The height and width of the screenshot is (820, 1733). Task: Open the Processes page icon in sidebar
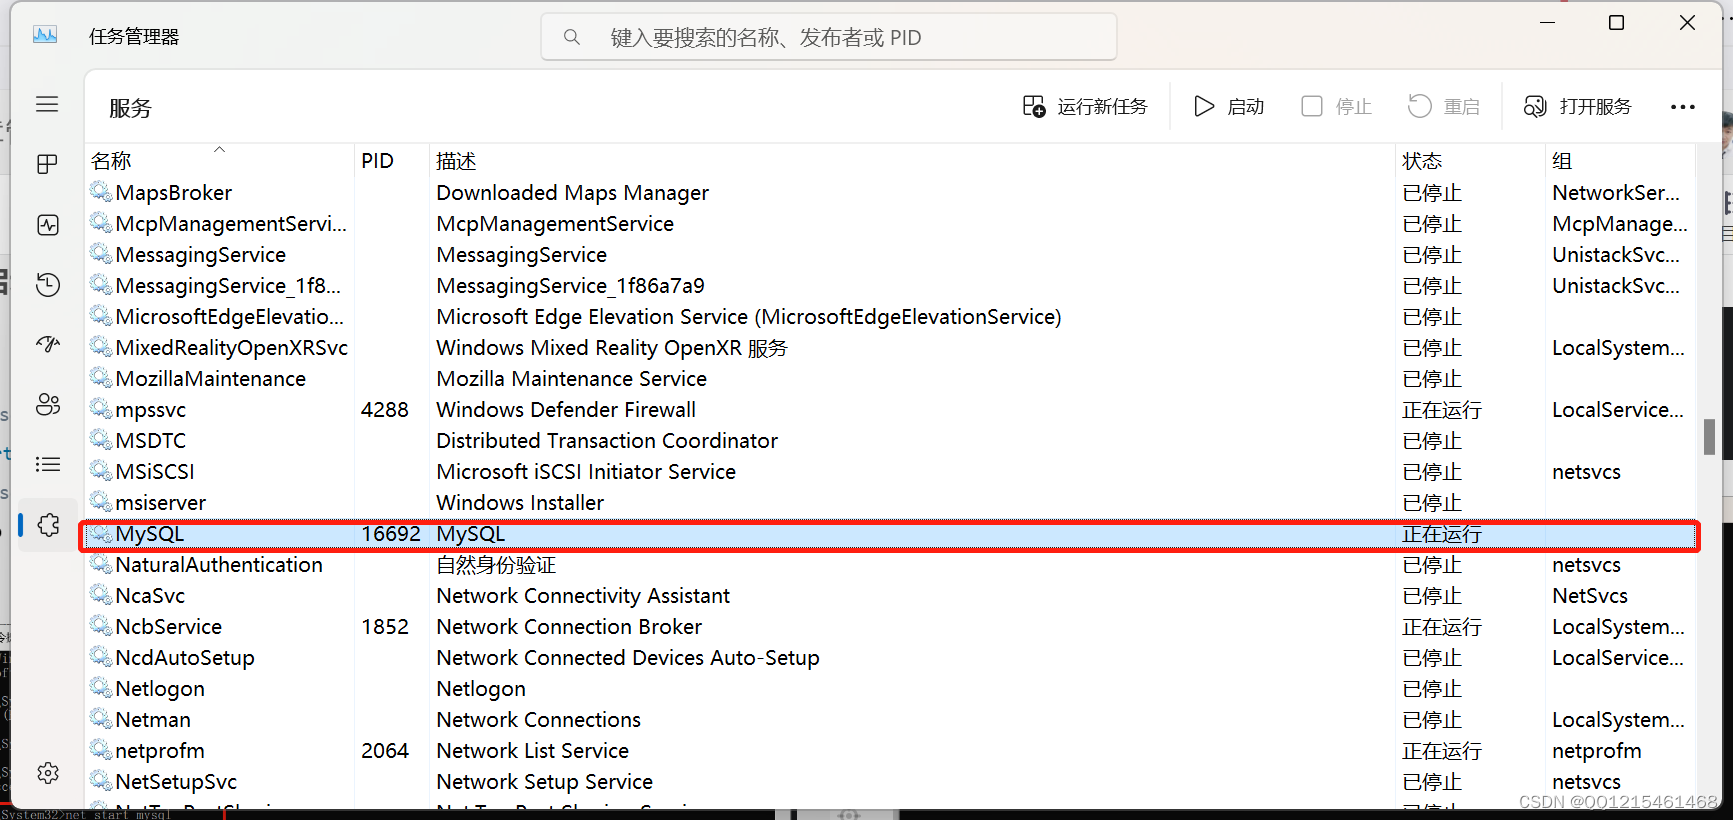(47, 164)
